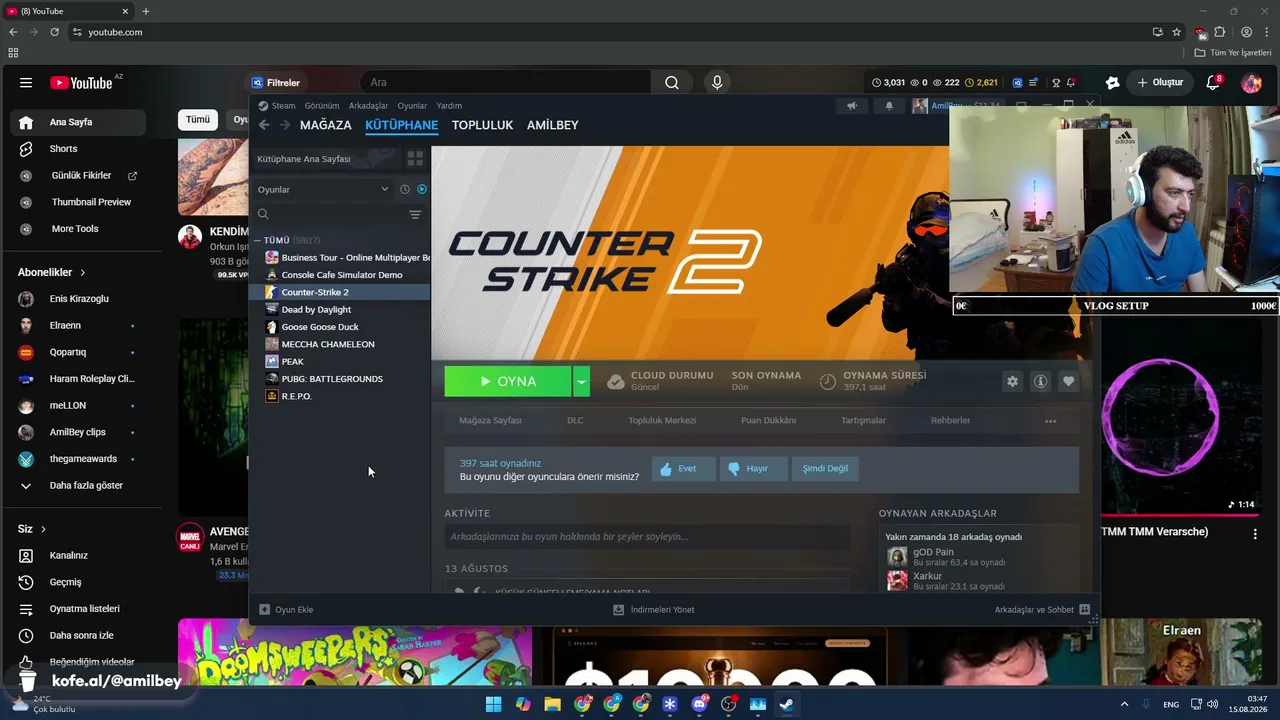
Task: Open the Topluluk Merkezi link
Action: click(x=662, y=421)
